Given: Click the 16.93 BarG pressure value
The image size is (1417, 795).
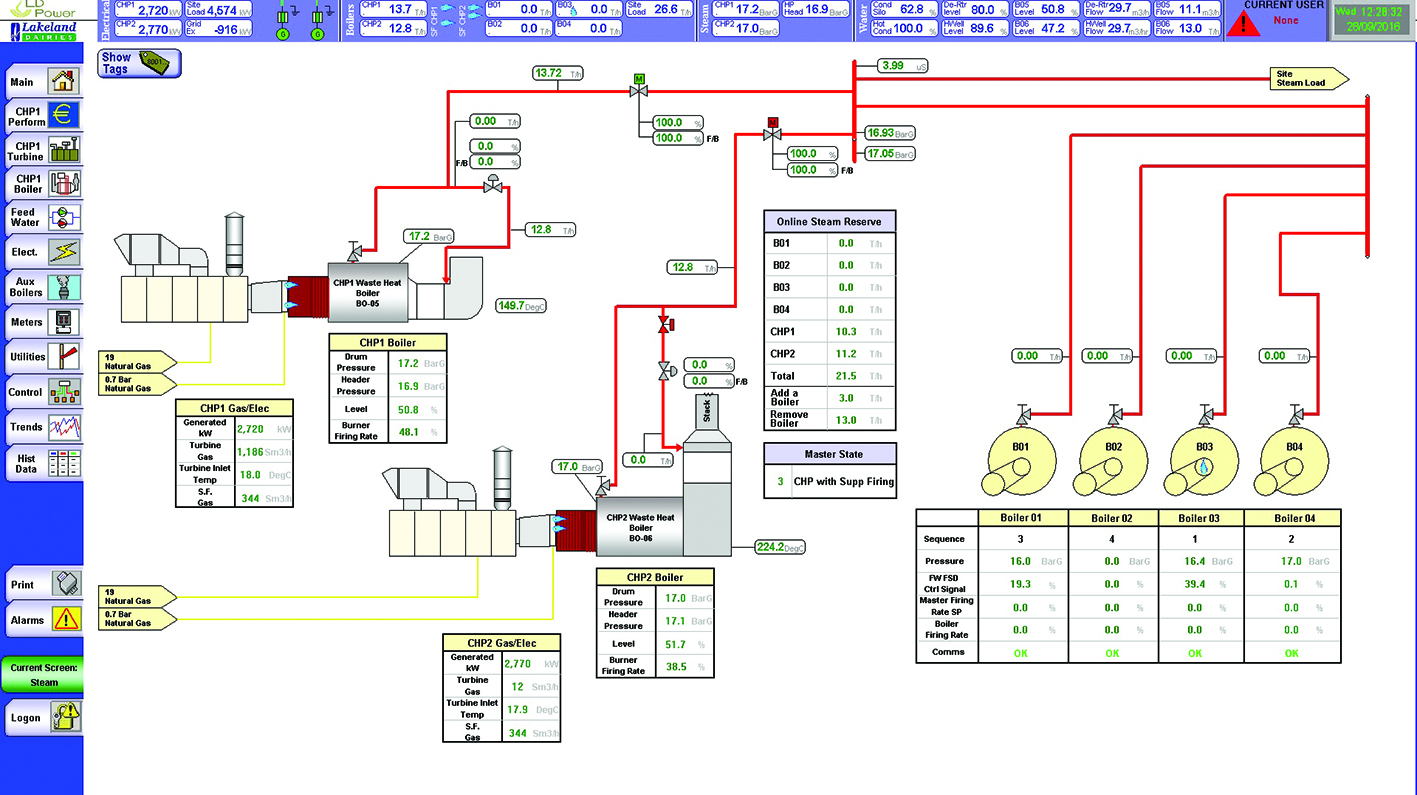Looking at the screenshot, I should click(890, 132).
